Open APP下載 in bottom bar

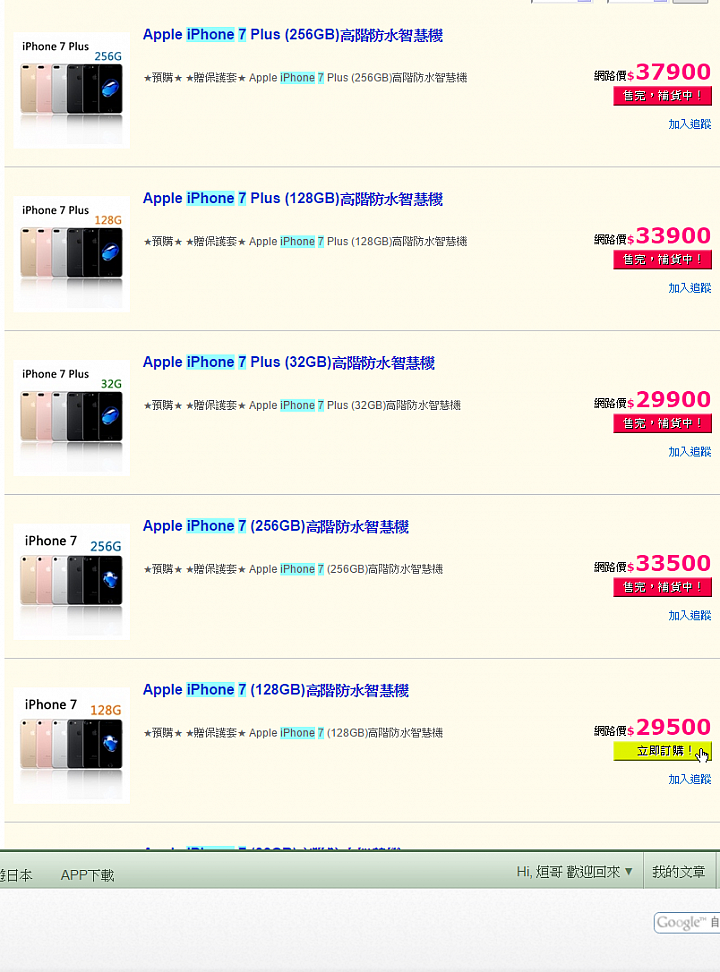point(87,875)
